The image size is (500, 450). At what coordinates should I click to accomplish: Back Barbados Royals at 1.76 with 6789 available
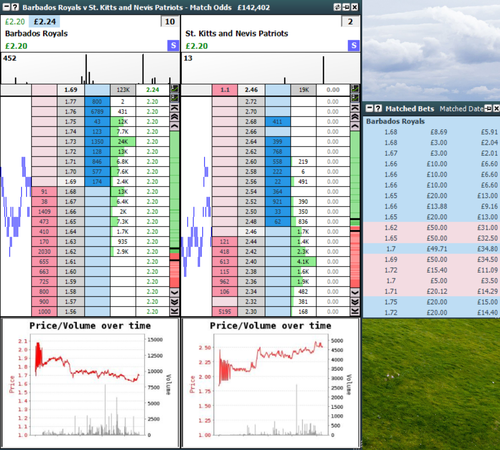[x=97, y=112]
